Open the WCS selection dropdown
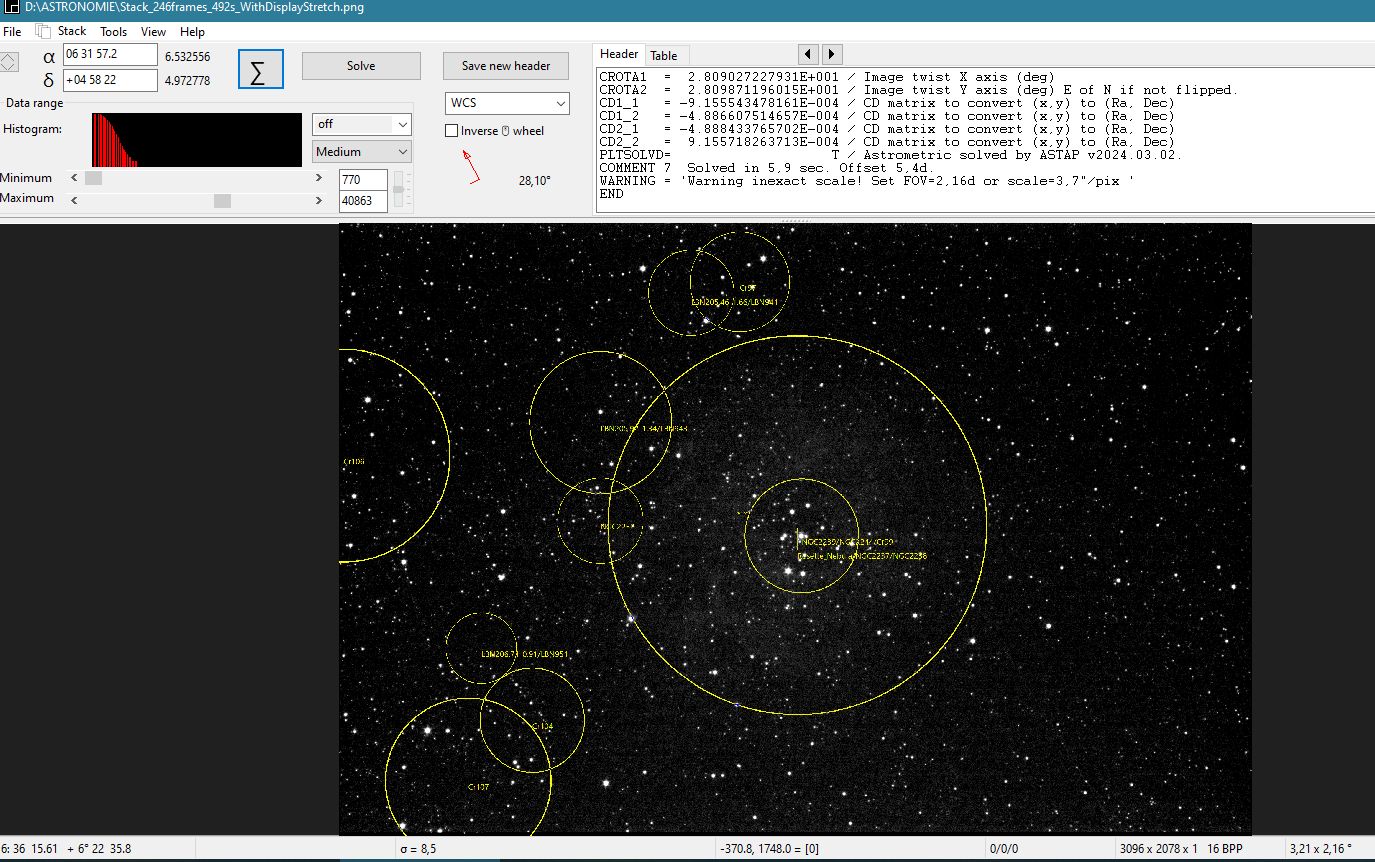 coord(506,103)
